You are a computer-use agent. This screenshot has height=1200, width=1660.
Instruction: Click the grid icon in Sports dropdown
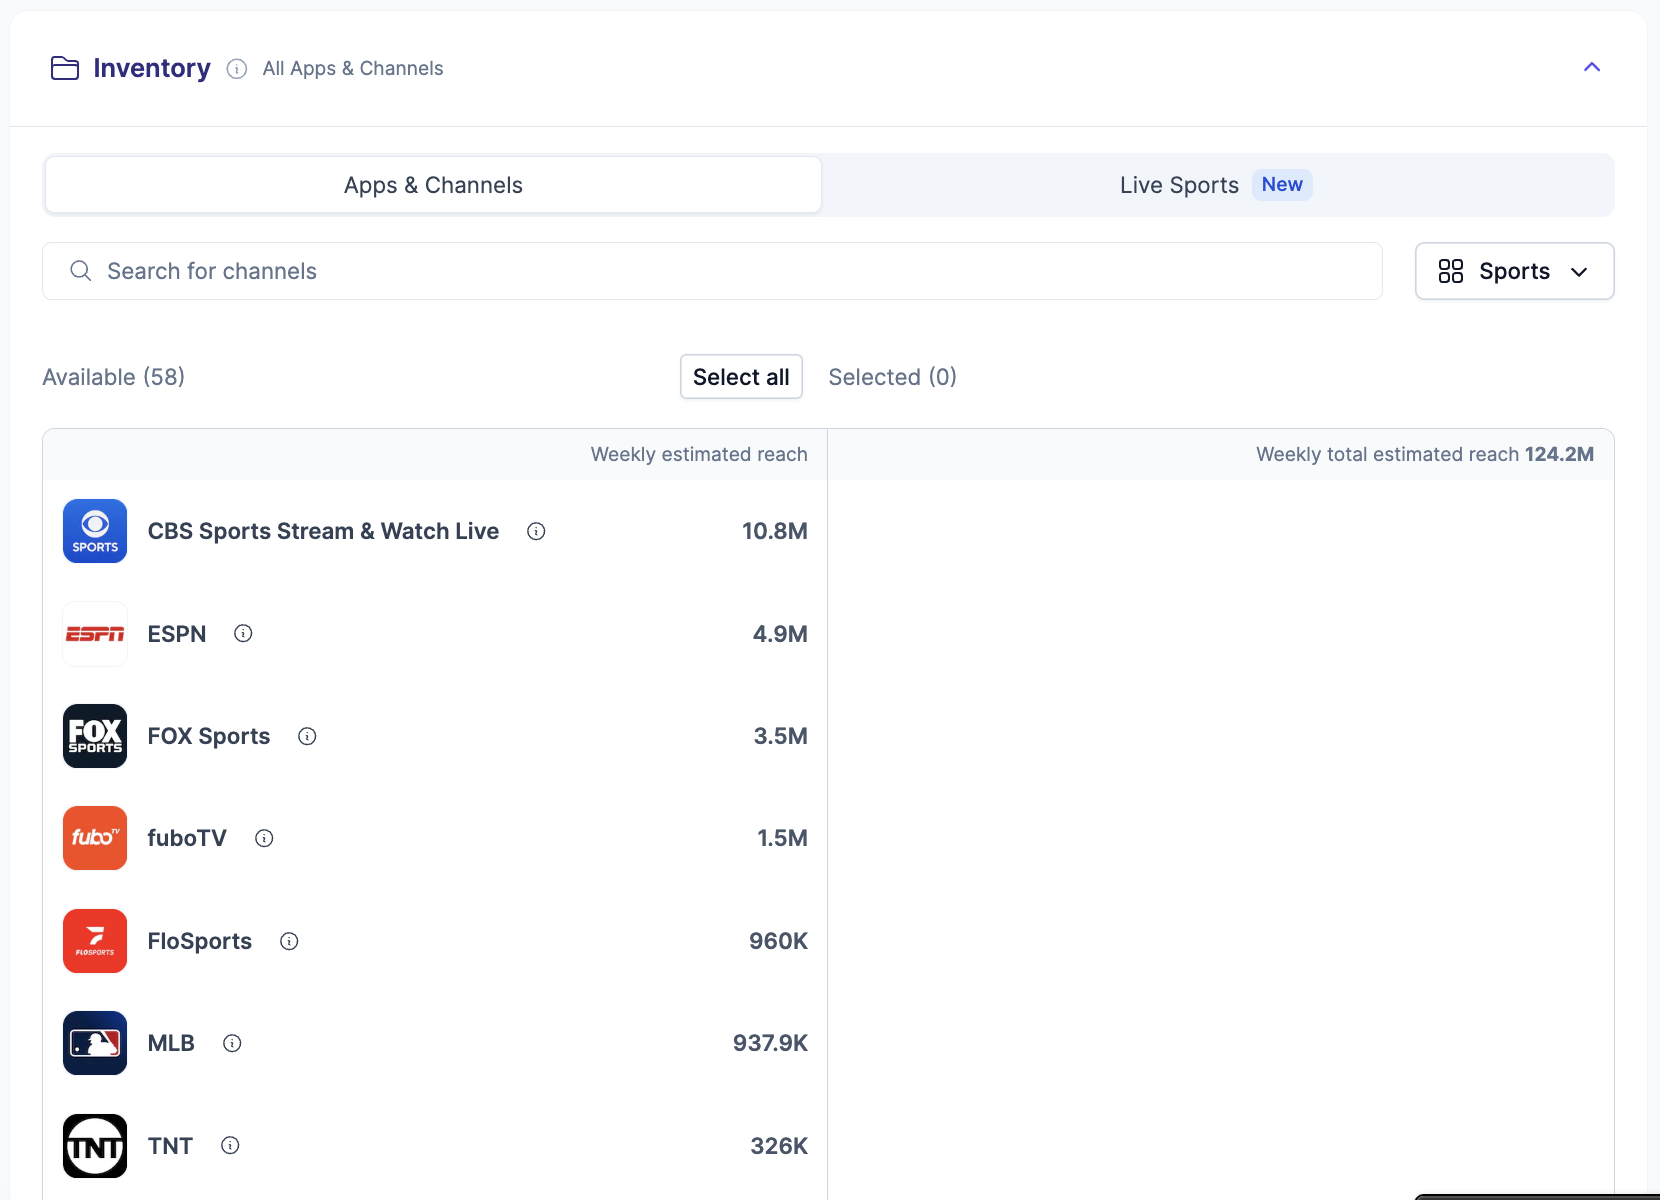[1451, 271]
